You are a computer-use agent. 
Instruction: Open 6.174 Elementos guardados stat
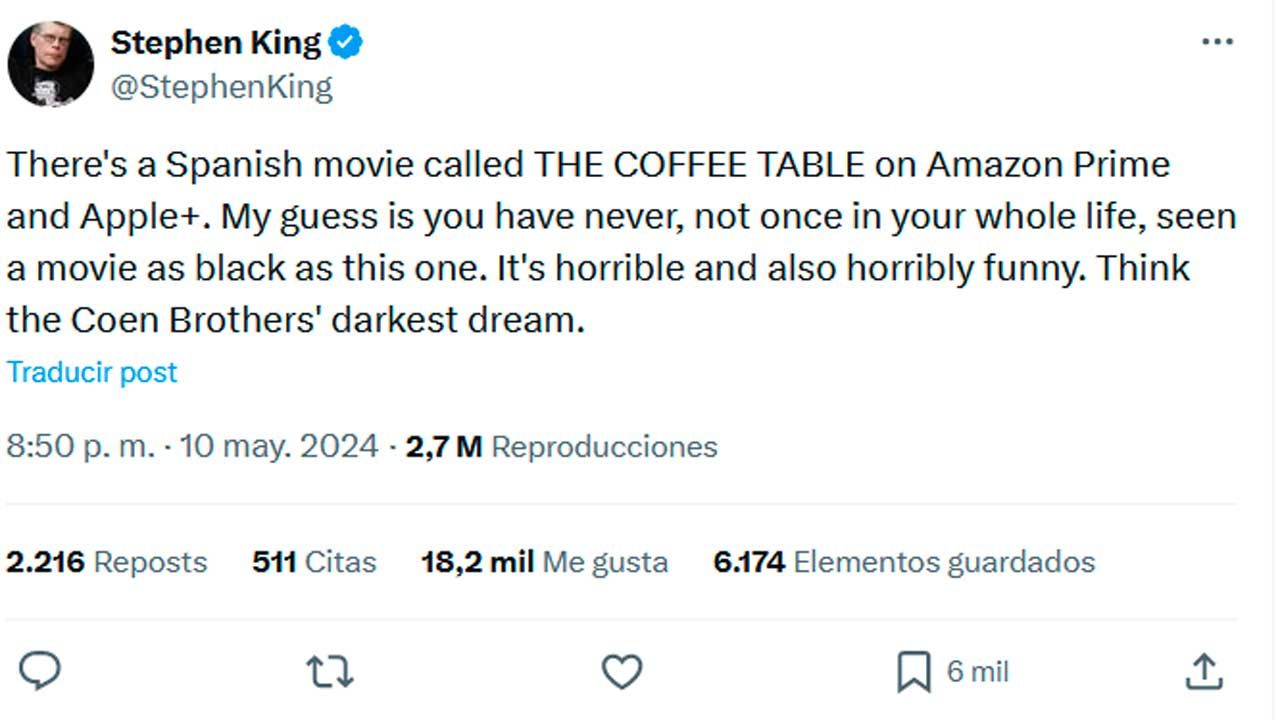click(904, 562)
